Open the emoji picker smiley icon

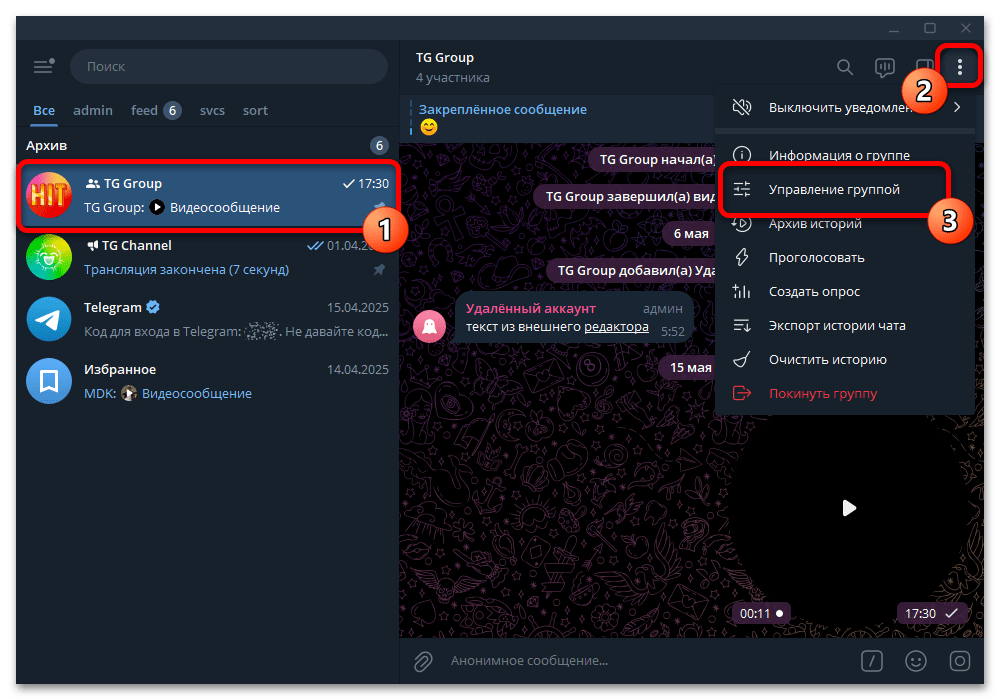916,661
